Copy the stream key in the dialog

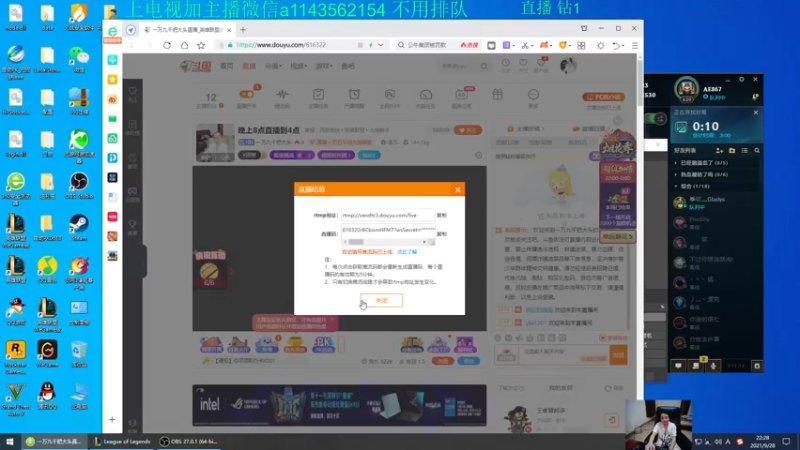pos(442,234)
